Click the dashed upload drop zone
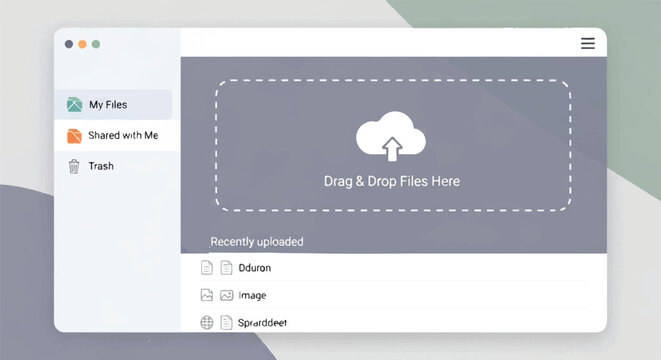 pos(393,145)
